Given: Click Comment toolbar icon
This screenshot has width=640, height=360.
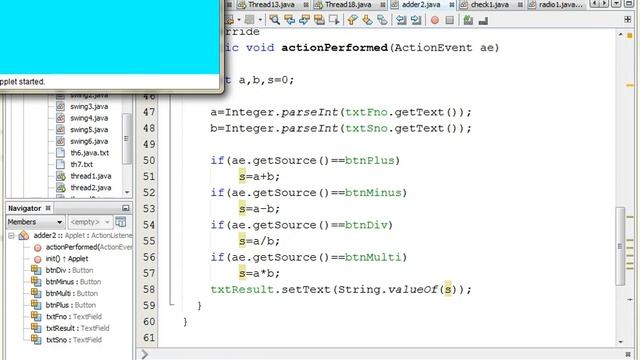Looking at the screenshot, I should [x=468, y=20].
